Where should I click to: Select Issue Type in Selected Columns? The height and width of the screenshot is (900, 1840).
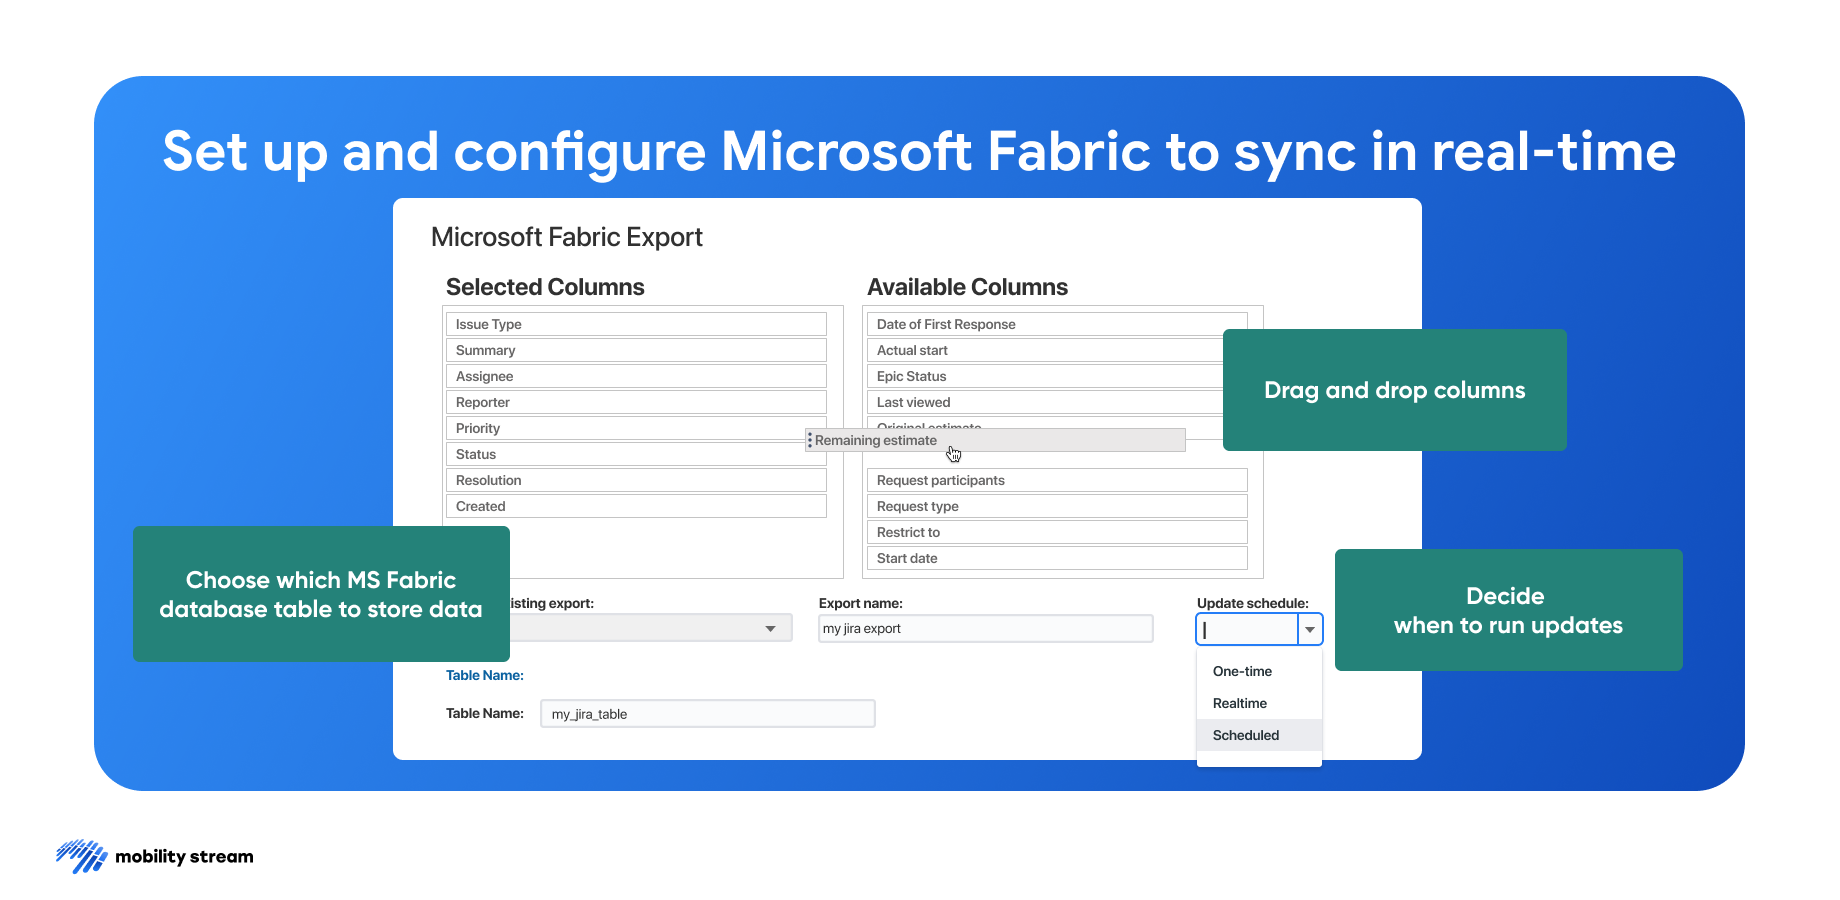tap(636, 324)
